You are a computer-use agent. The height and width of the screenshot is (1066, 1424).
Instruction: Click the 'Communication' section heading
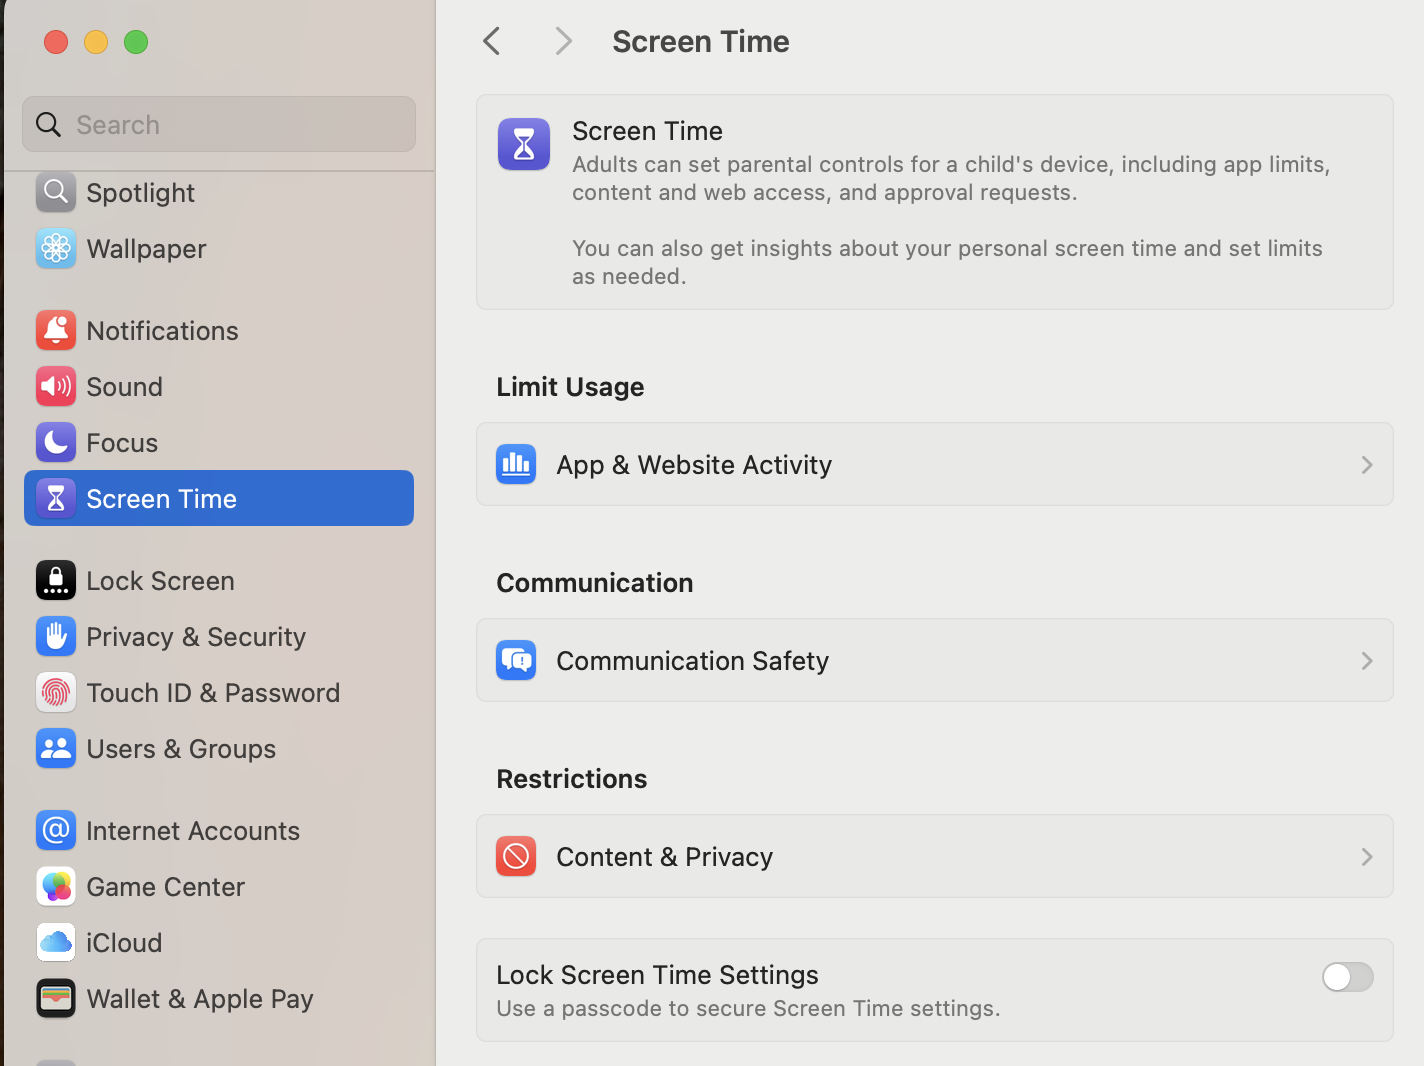(x=594, y=582)
